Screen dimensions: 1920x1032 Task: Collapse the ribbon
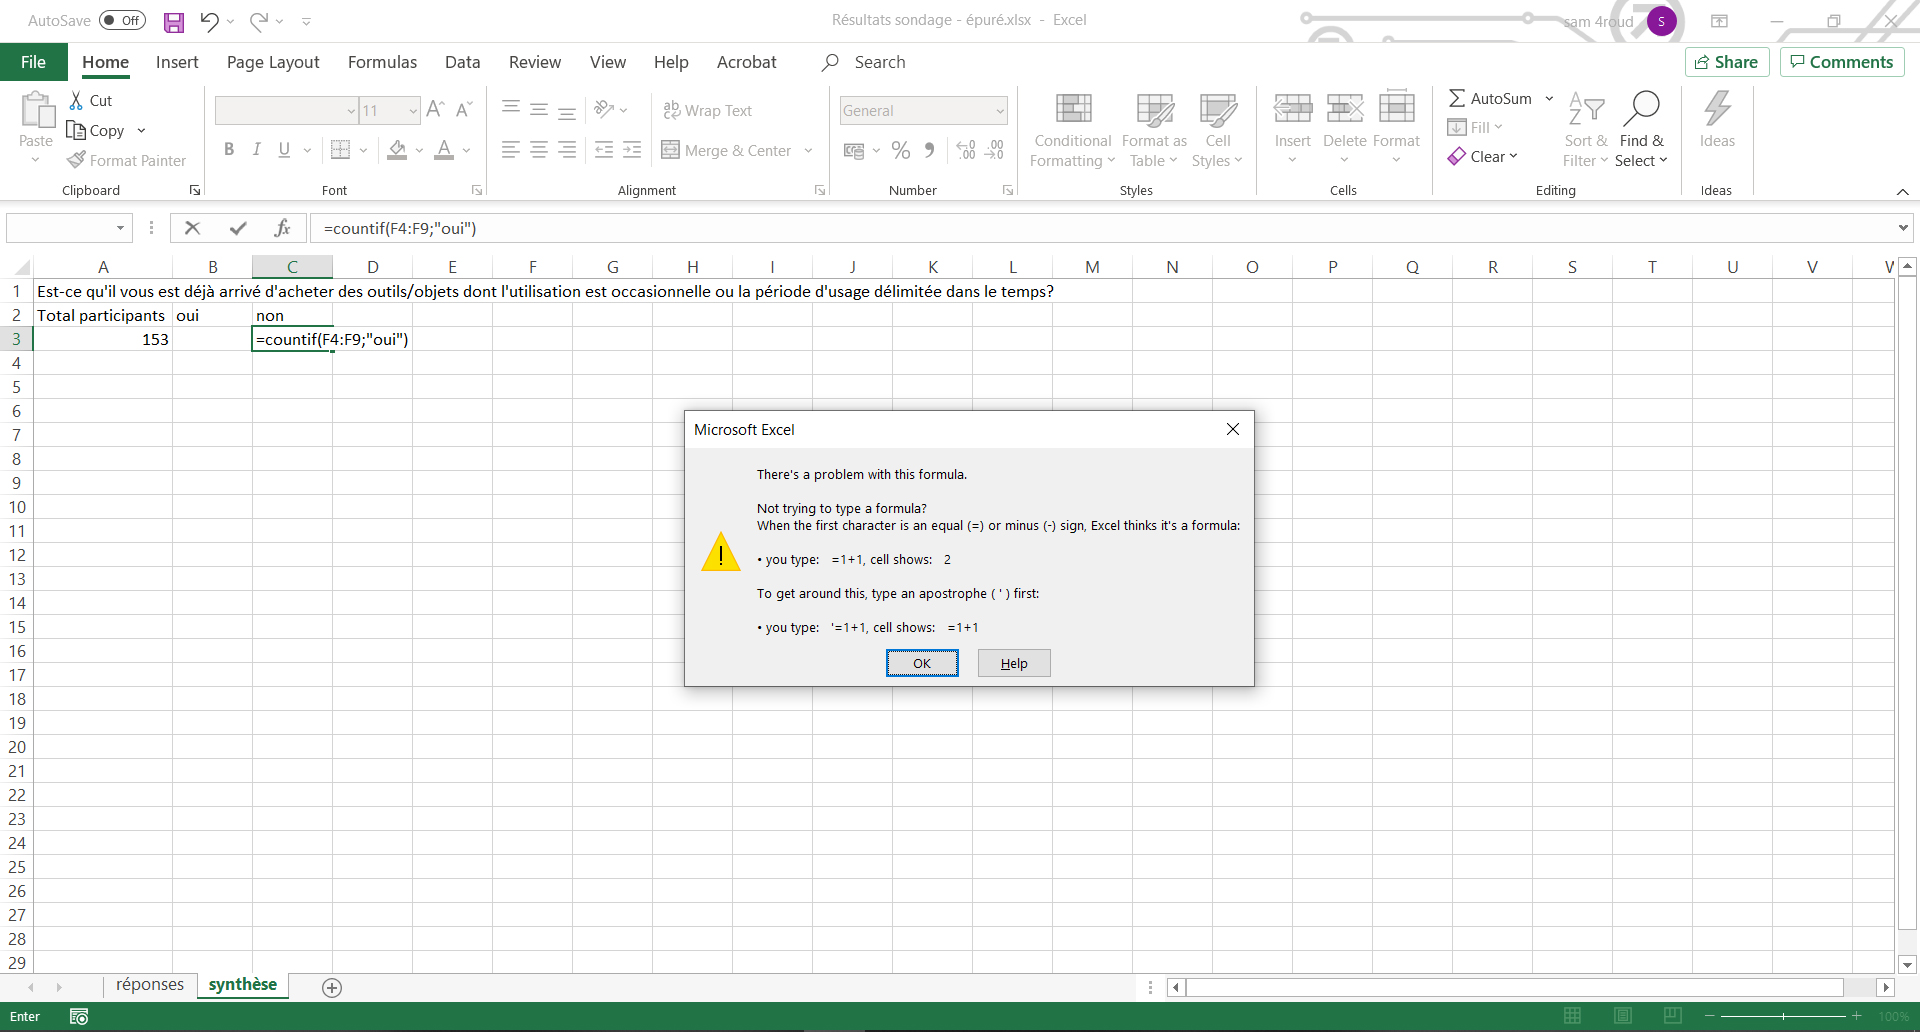1902,191
